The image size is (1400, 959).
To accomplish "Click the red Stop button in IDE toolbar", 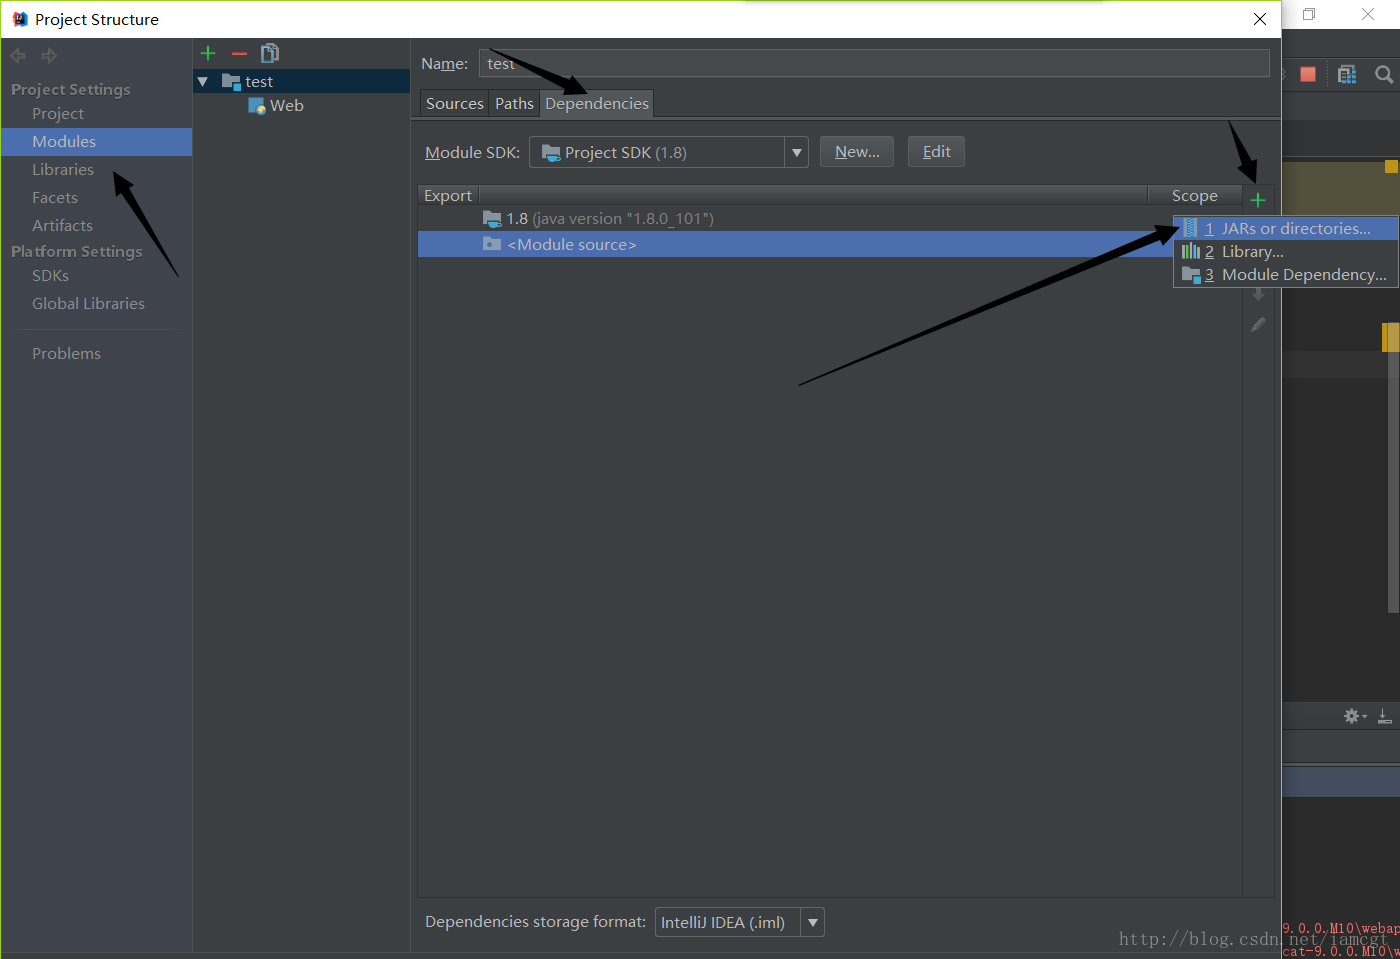I will (1308, 74).
